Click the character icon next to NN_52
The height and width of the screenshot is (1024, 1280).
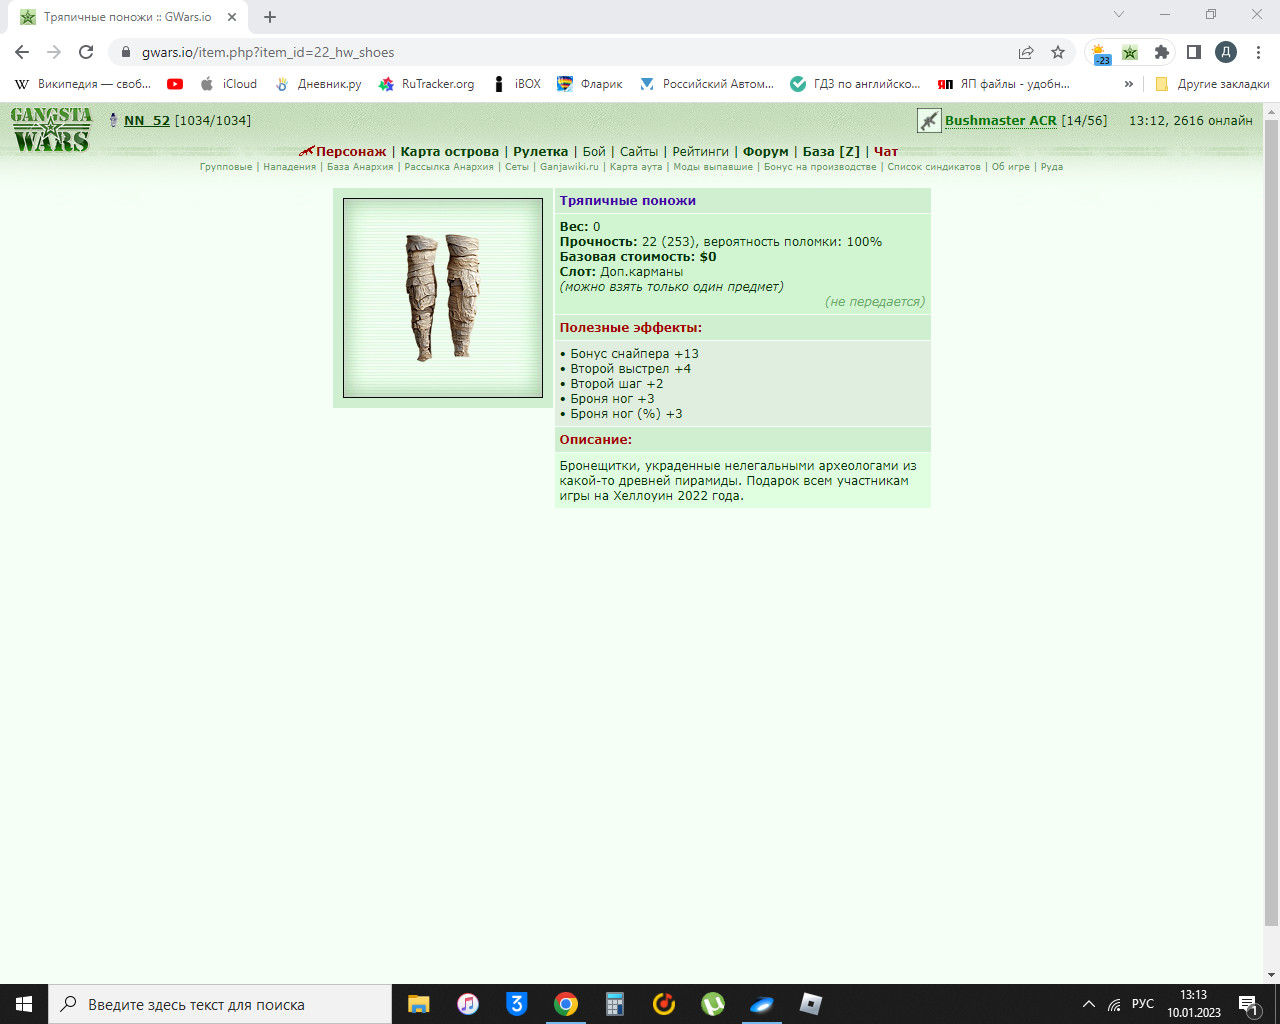point(113,120)
